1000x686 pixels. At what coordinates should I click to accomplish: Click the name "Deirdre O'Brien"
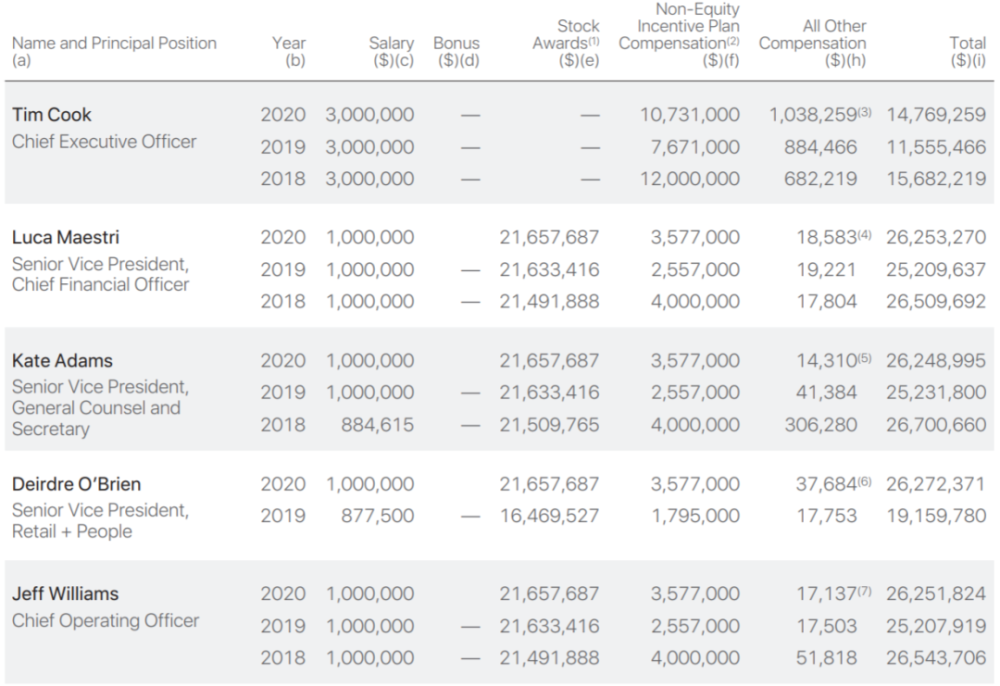(77, 485)
